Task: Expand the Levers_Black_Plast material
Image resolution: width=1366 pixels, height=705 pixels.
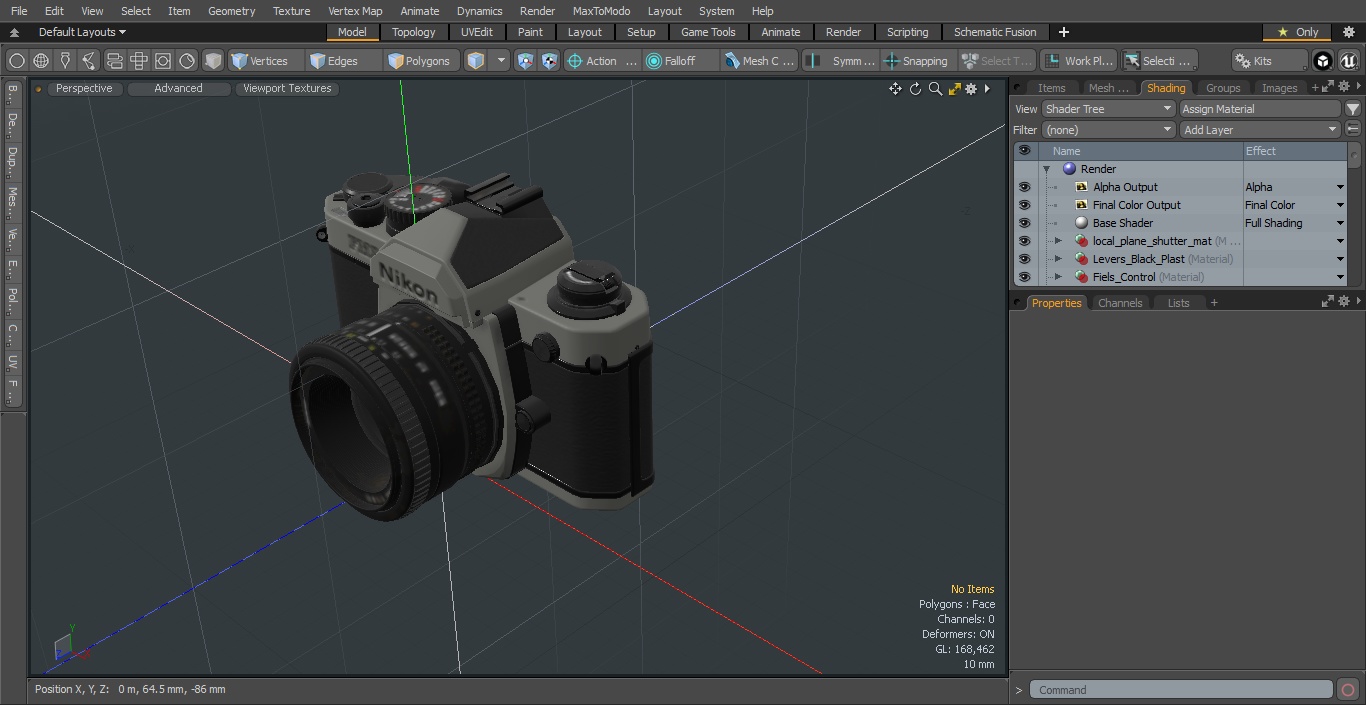Action: [x=1058, y=259]
